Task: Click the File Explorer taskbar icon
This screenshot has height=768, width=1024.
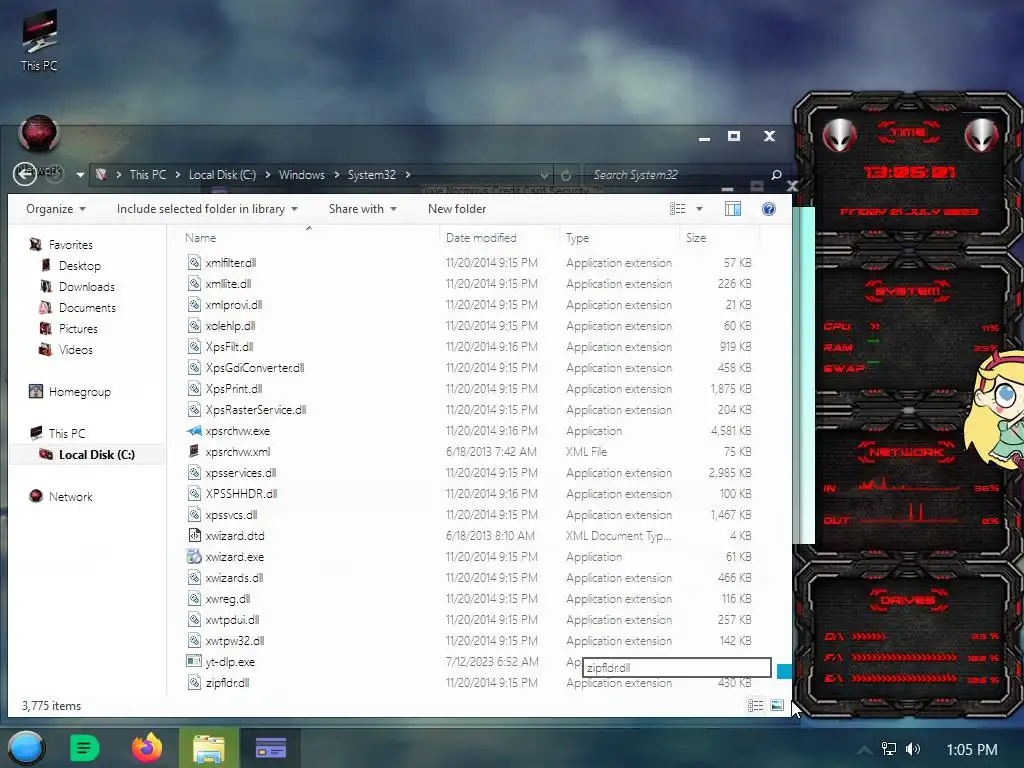Action: pyautogui.click(x=209, y=748)
